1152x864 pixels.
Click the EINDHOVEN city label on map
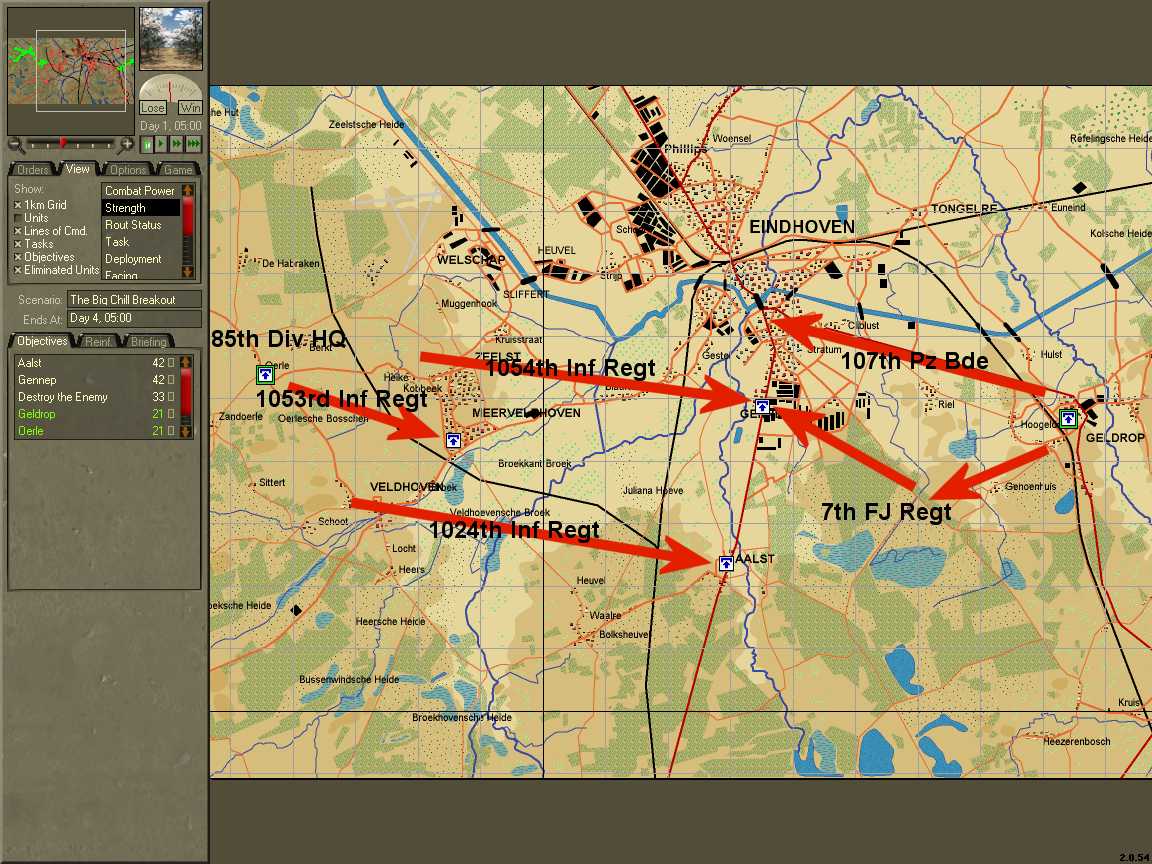click(x=802, y=227)
